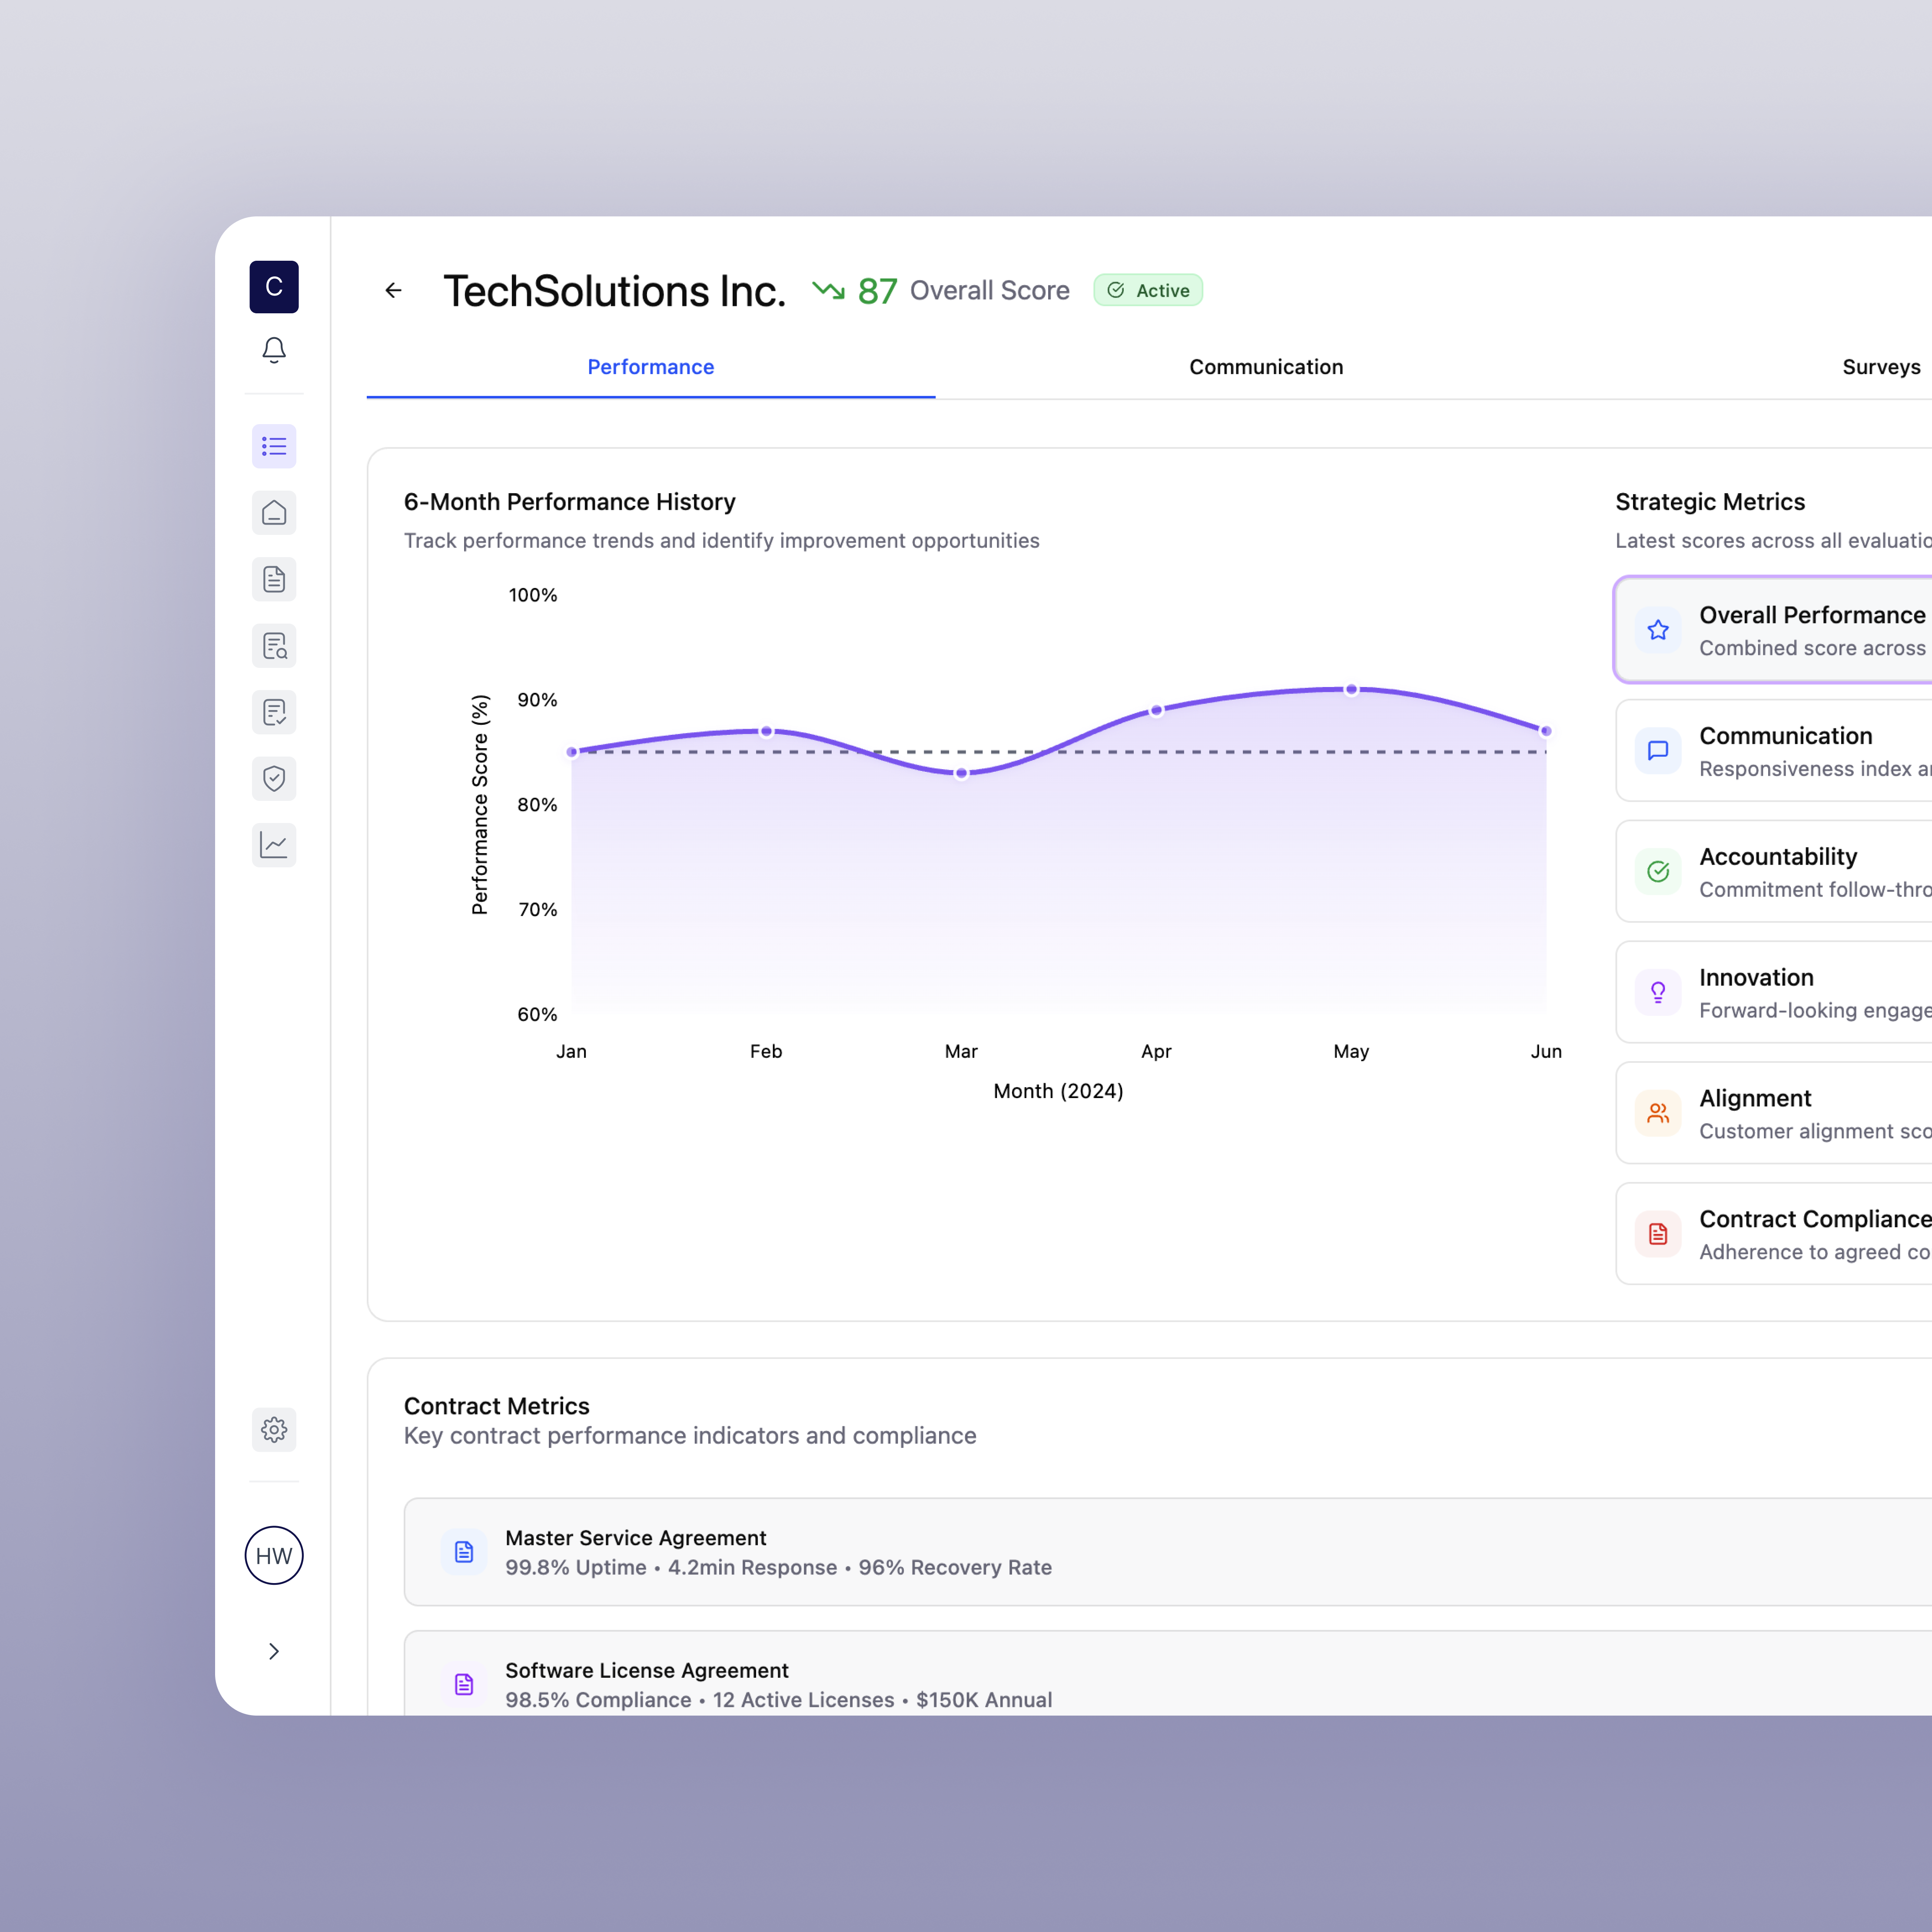This screenshot has height=1932, width=1932.
Task: Click the notifications bell icon
Action: point(274,350)
